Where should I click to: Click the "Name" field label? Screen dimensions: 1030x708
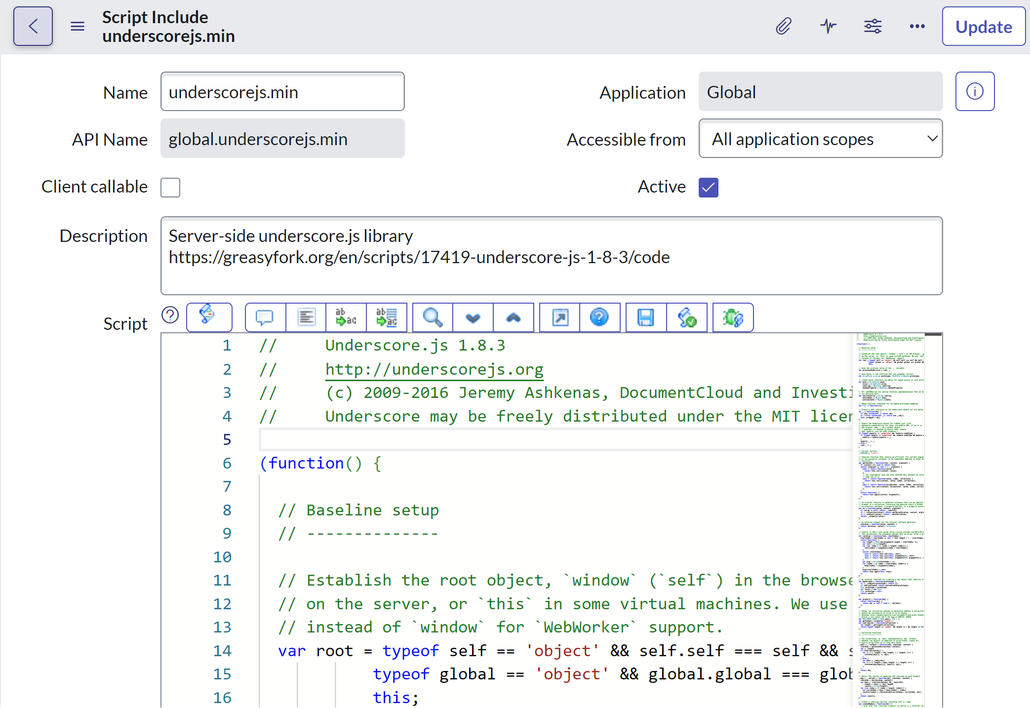pos(125,93)
